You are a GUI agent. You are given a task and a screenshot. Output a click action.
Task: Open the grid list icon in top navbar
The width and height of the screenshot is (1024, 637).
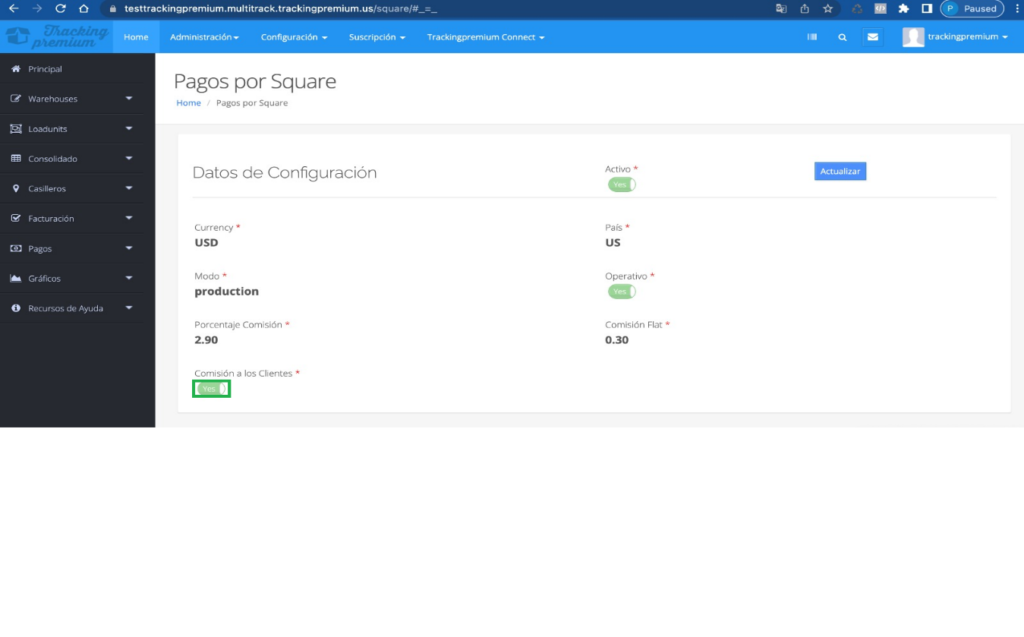[x=812, y=37]
